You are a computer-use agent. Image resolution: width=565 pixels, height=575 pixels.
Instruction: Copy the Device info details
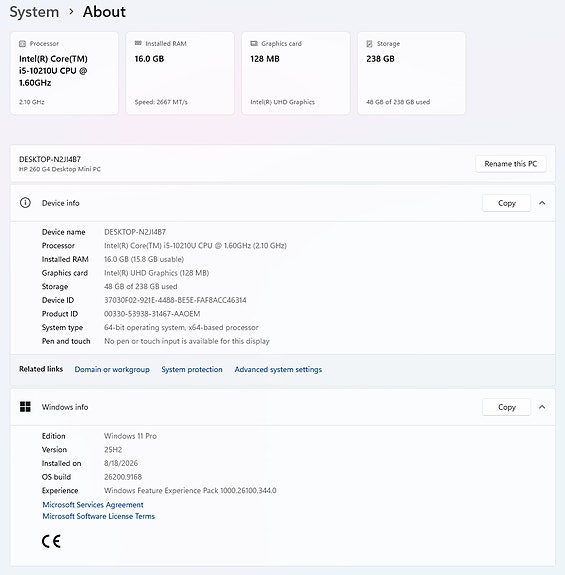(507, 203)
